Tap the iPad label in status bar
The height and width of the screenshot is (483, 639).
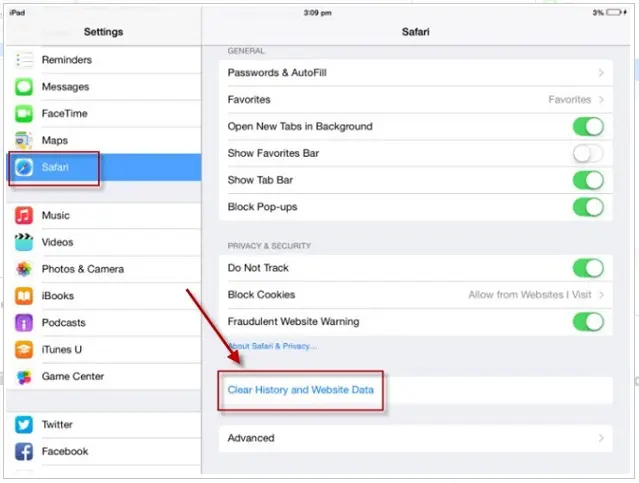(x=17, y=13)
